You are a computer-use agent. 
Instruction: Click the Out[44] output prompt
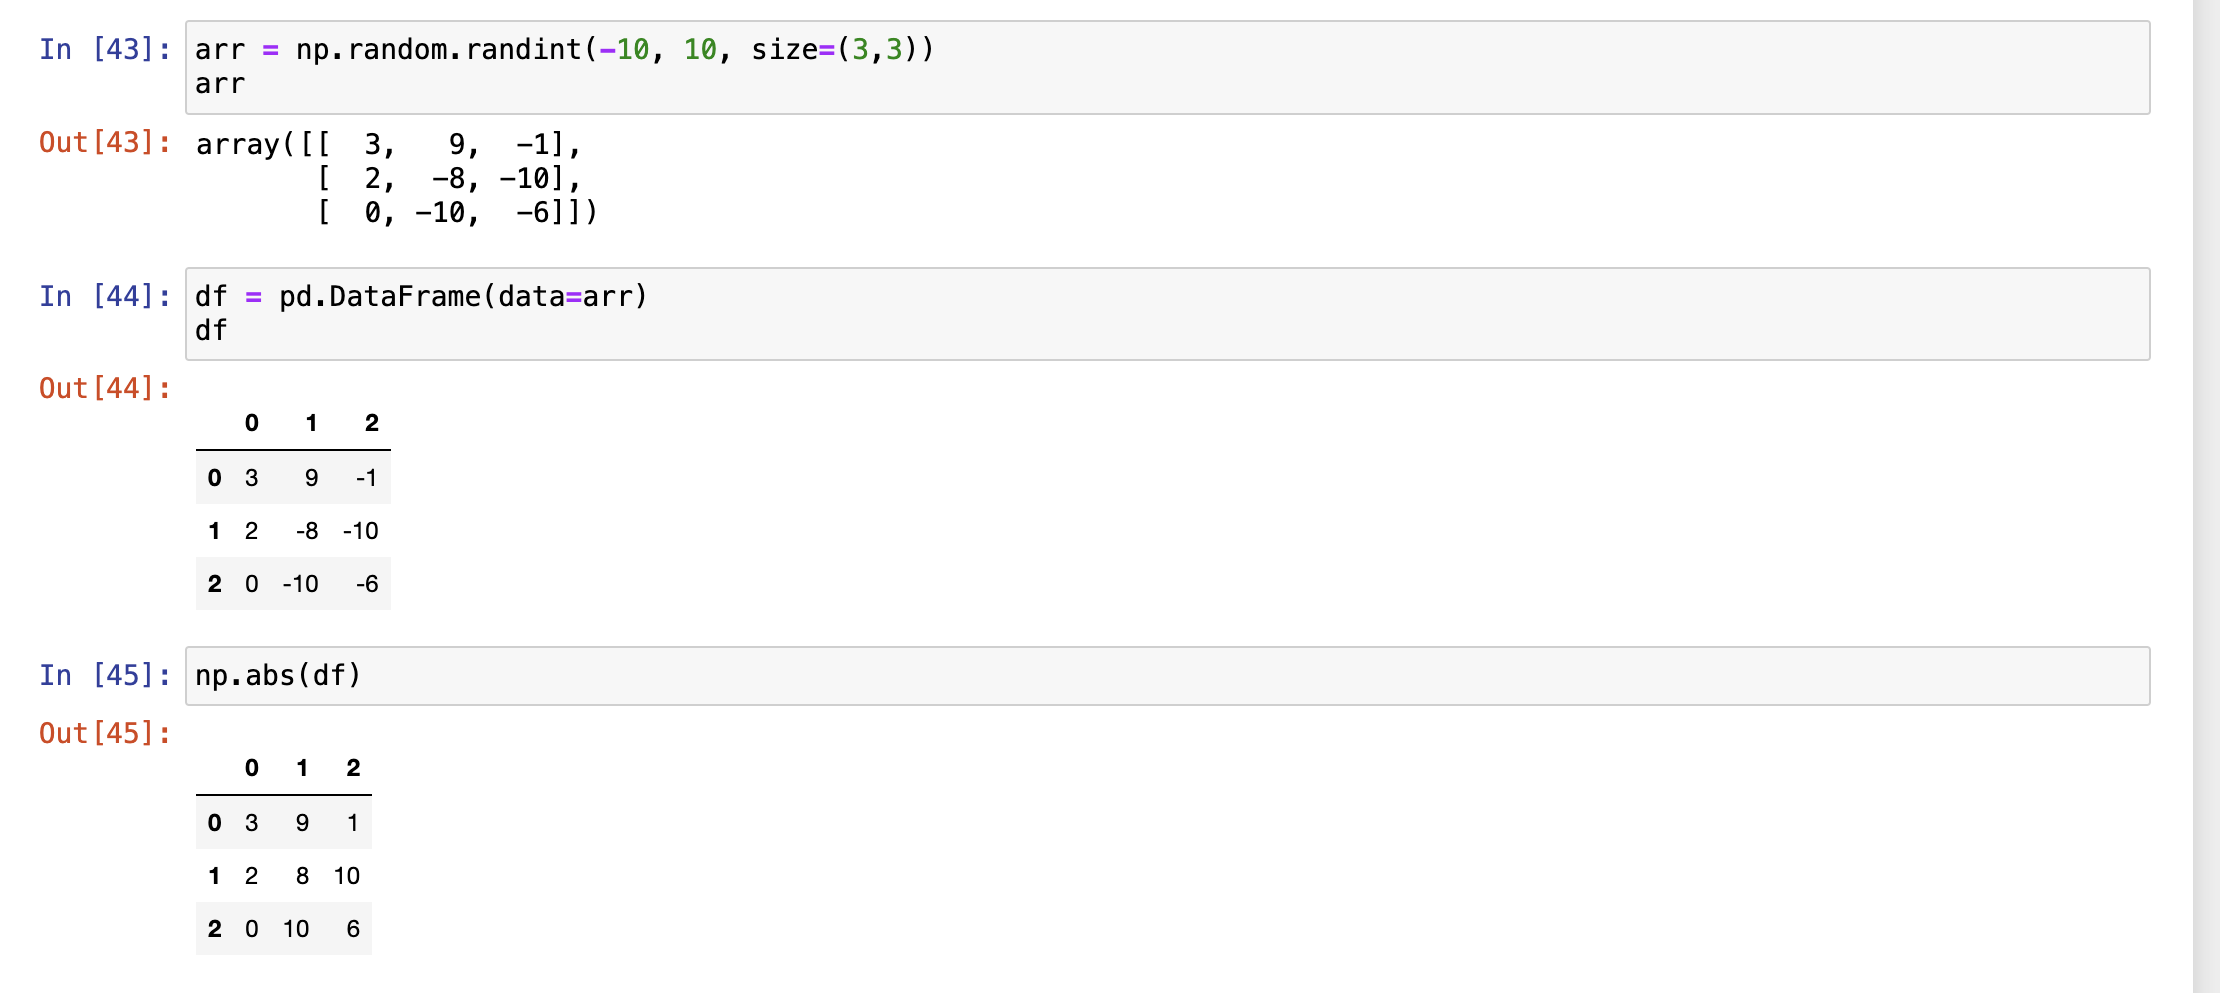tap(104, 388)
